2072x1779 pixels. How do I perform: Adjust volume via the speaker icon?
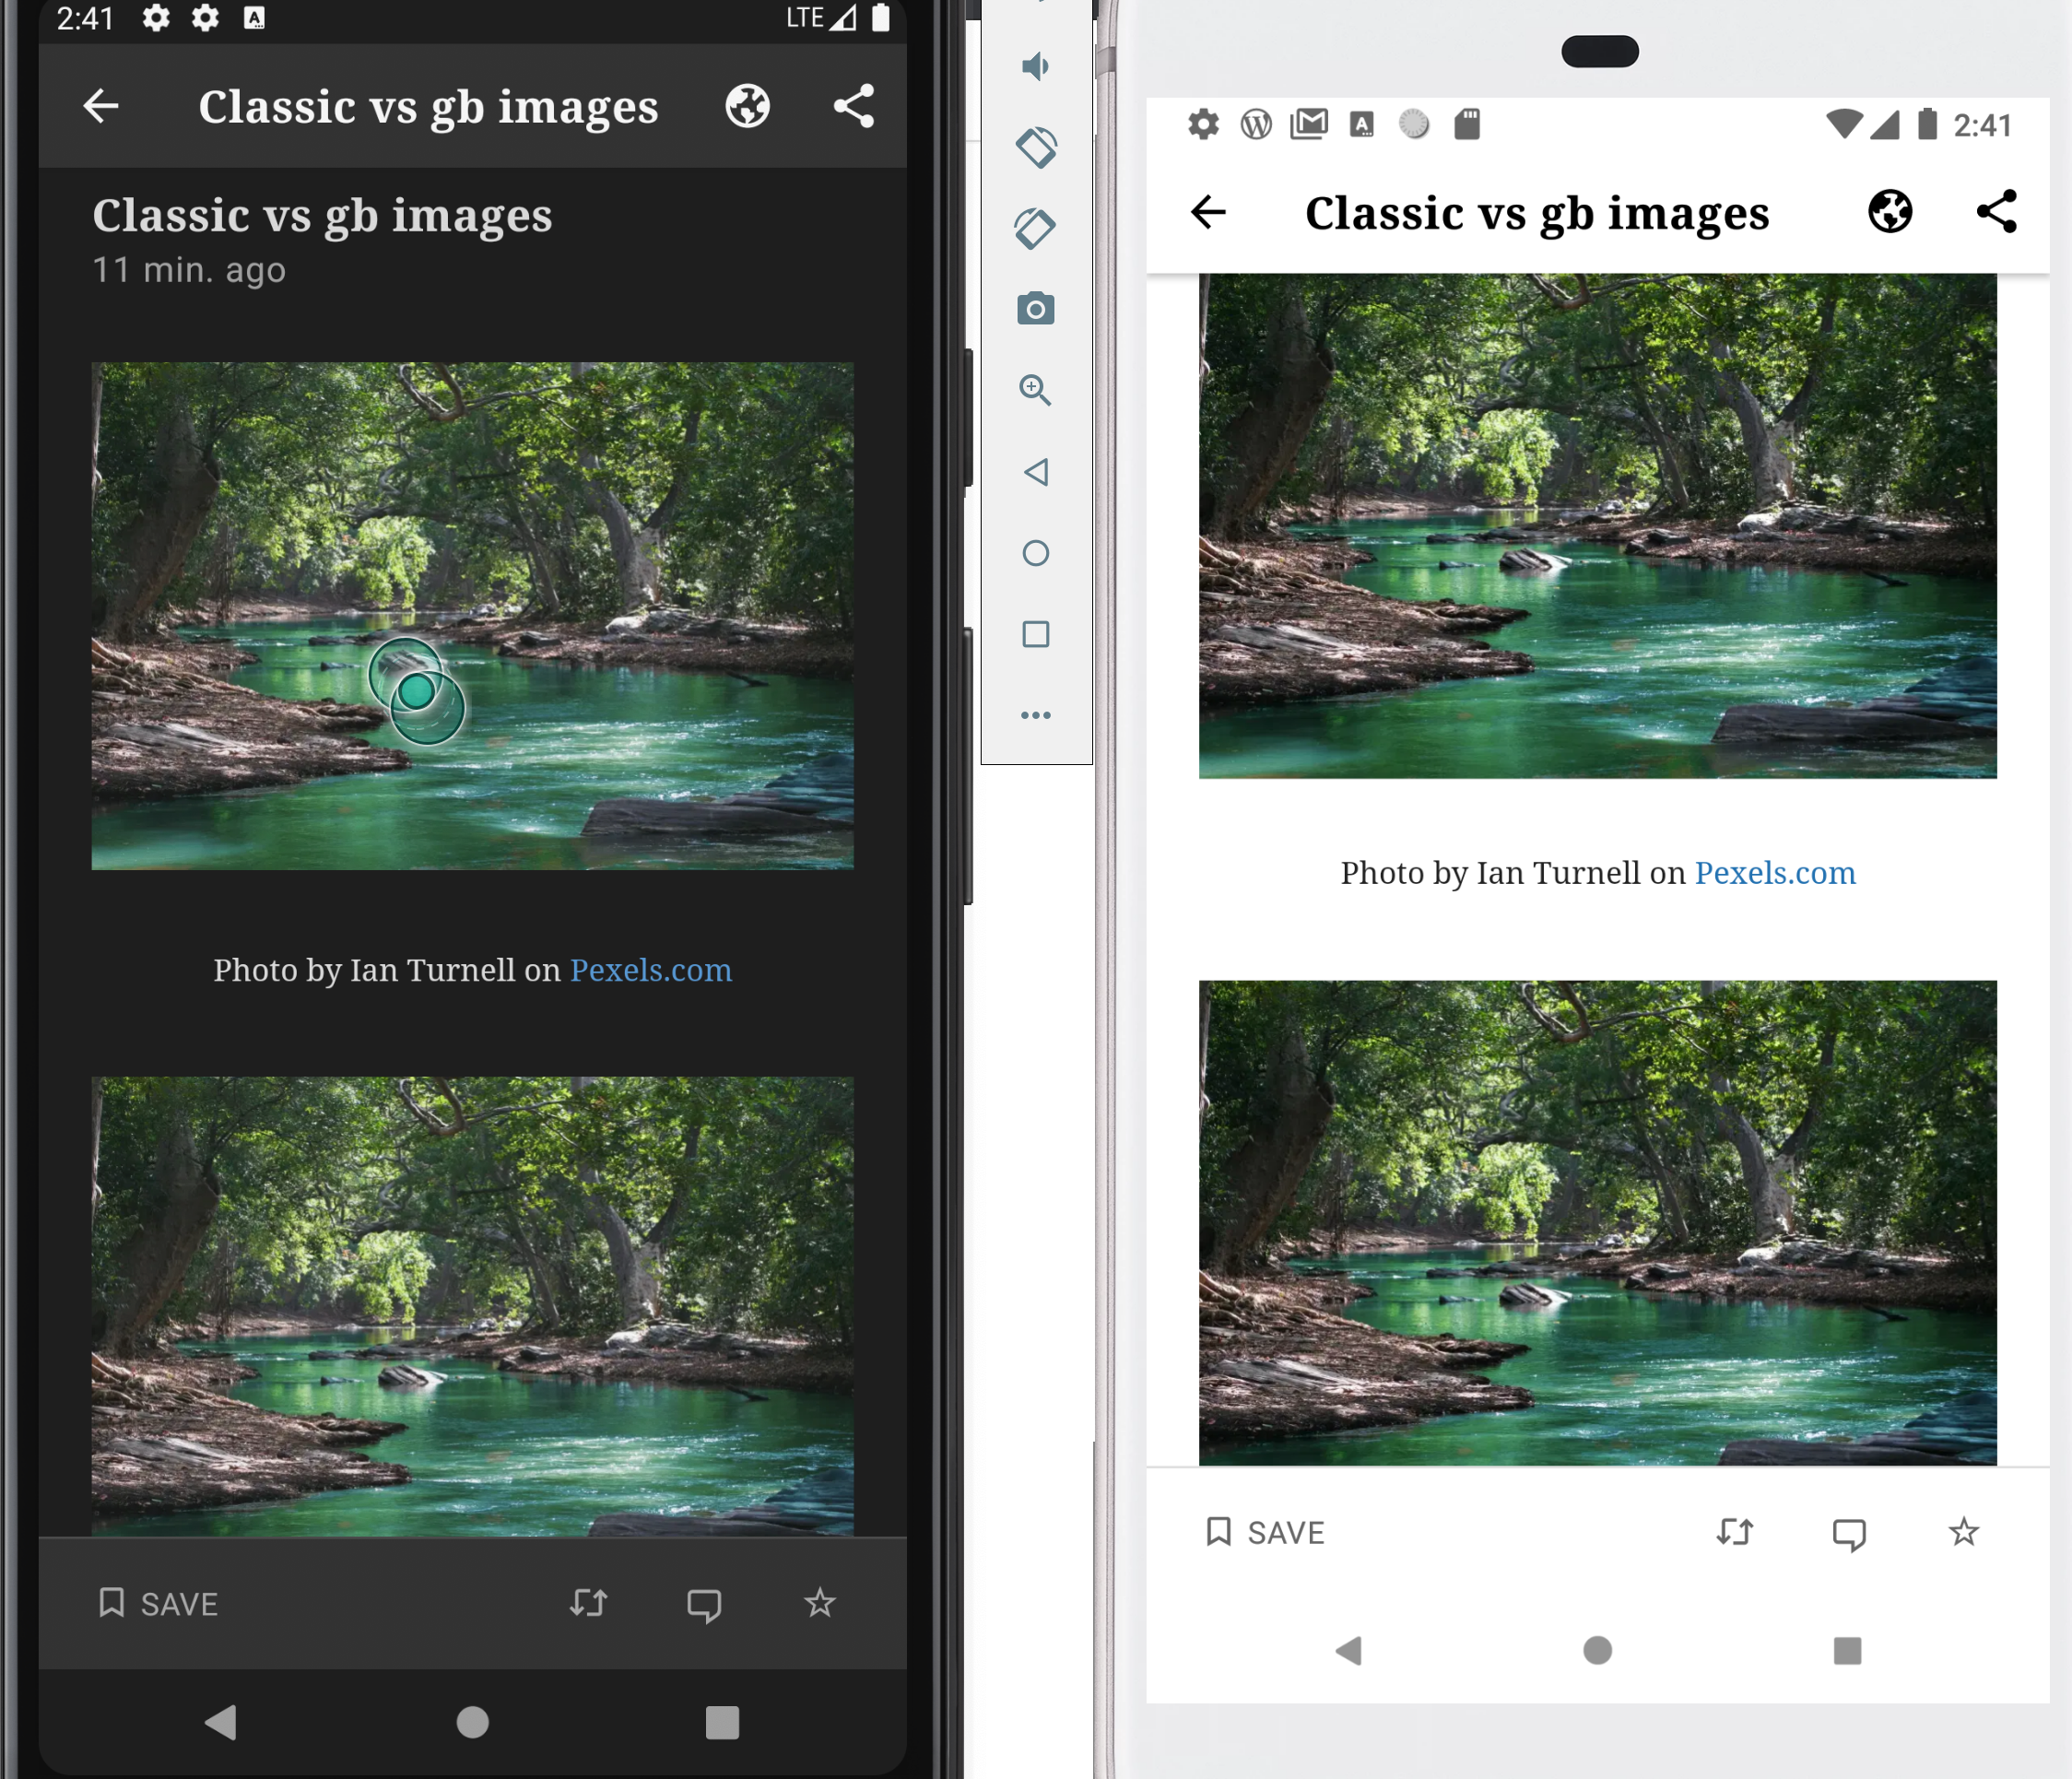(1035, 66)
